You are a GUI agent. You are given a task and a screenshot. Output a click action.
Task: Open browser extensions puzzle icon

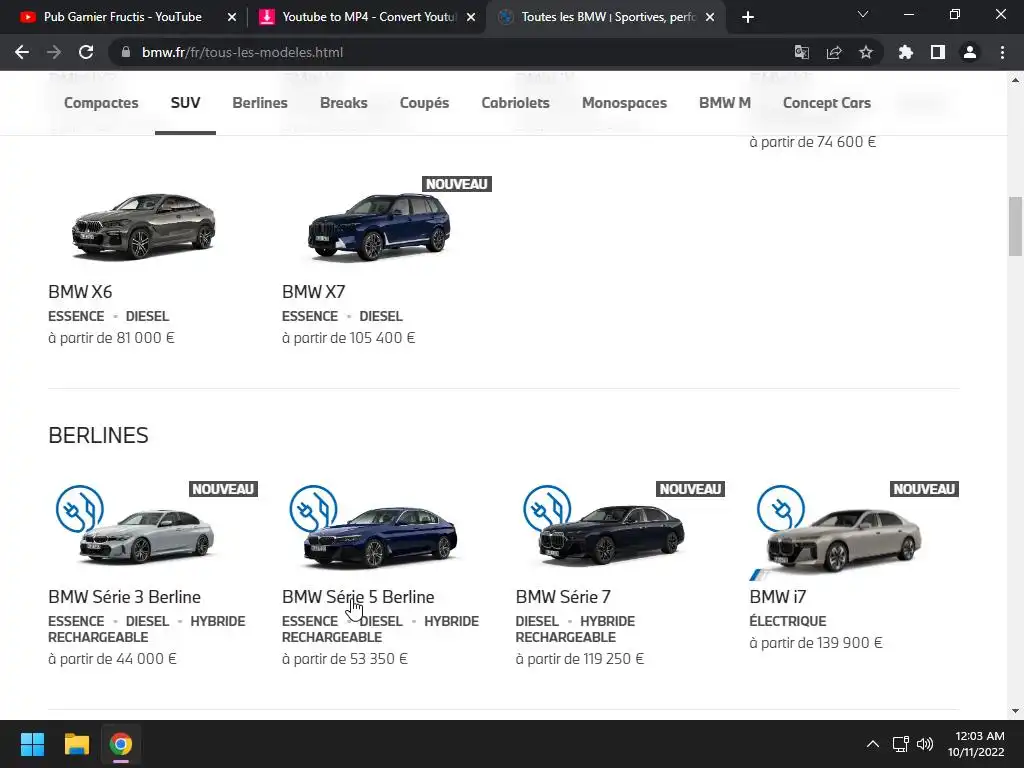[x=906, y=52]
